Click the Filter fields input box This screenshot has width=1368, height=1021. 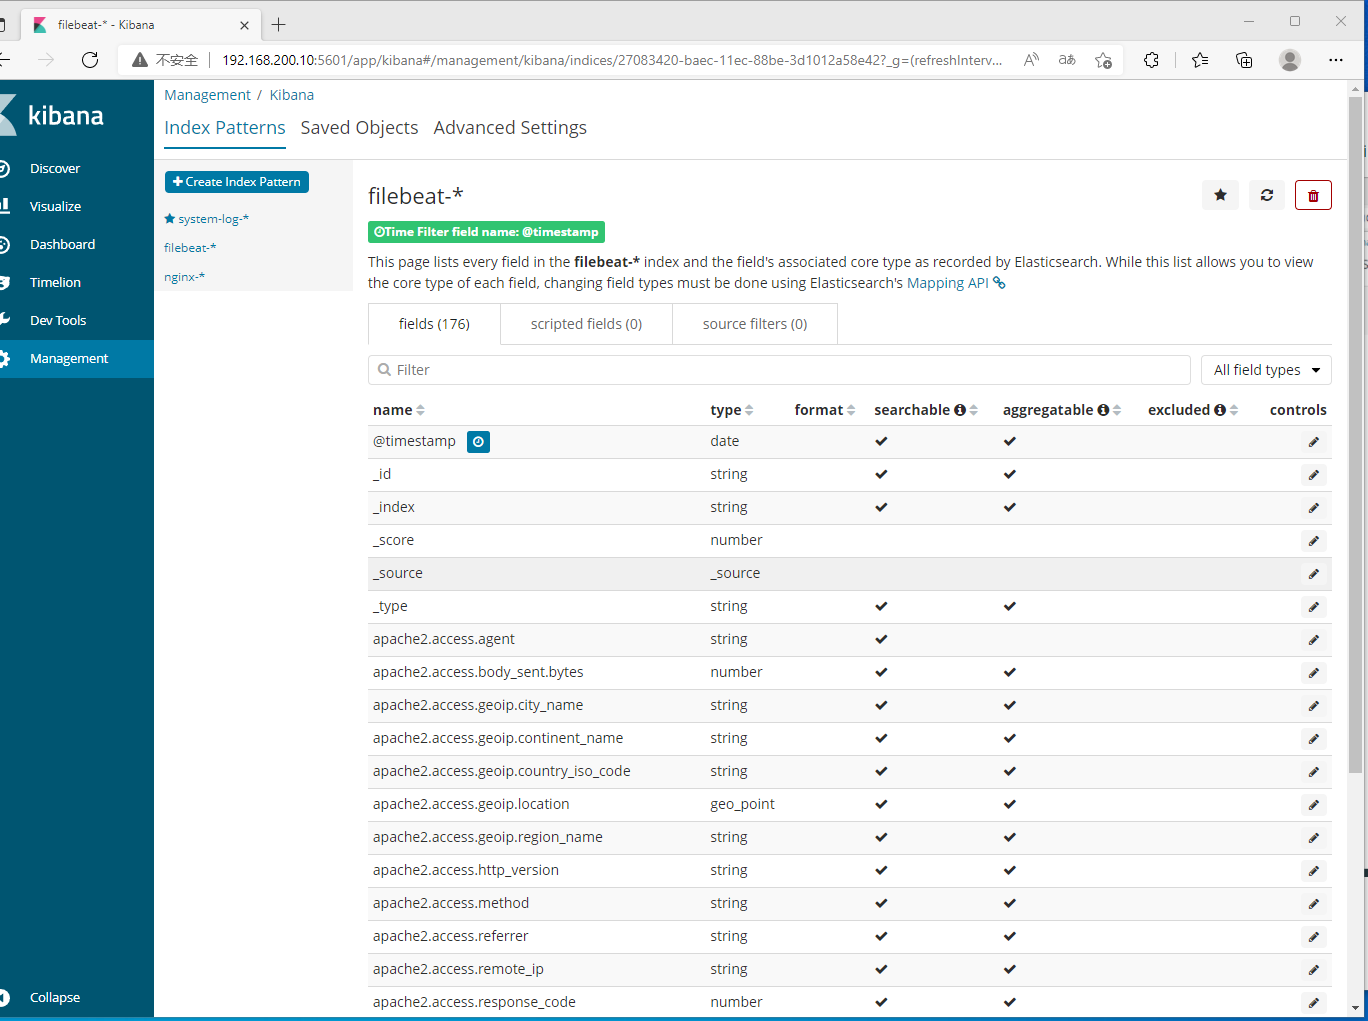pyautogui.click(x=779, y=370)
